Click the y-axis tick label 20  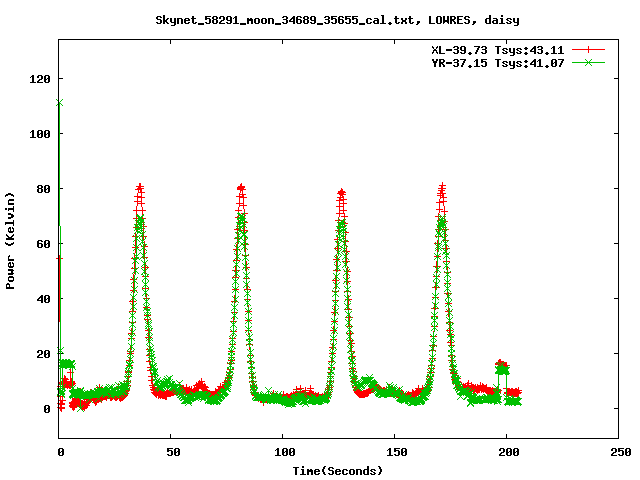[x=43, y=354]
